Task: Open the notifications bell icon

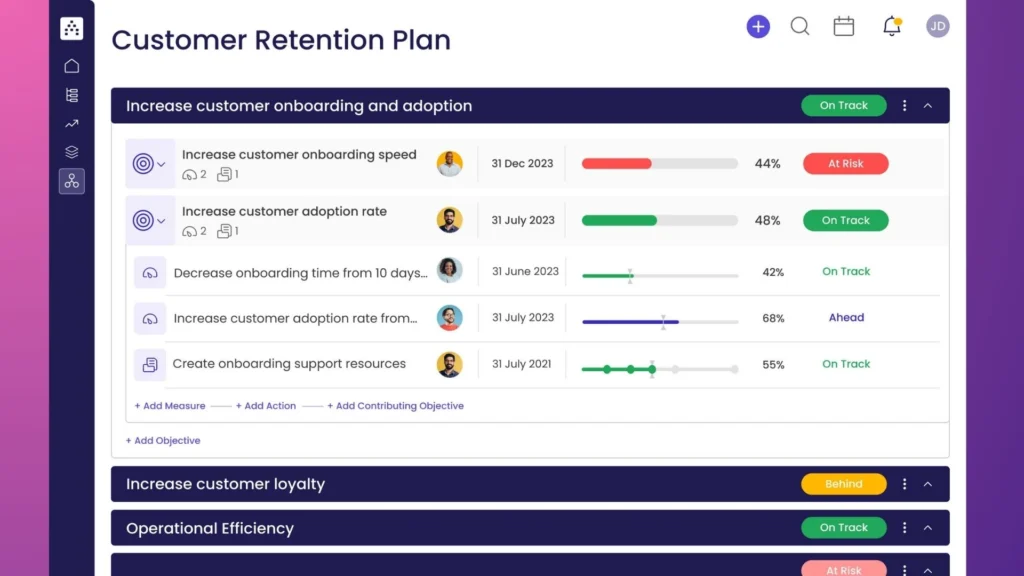Action: coord(889,26)
